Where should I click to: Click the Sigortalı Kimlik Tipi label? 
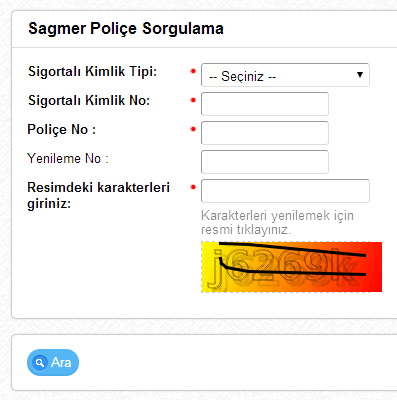93,71
